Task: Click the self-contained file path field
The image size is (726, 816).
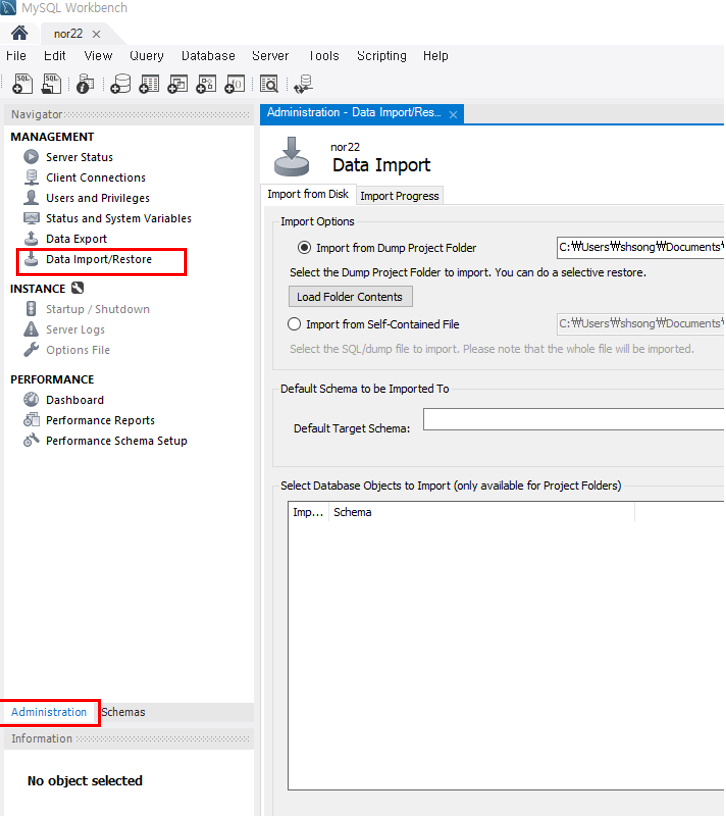Action: click(x=641, y=324)
